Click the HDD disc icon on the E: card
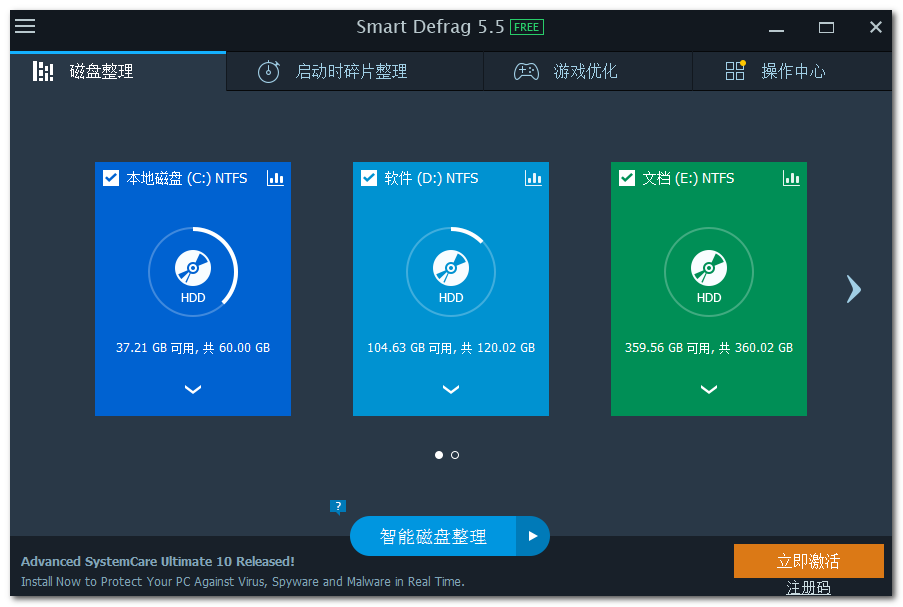 coord(709,268)
